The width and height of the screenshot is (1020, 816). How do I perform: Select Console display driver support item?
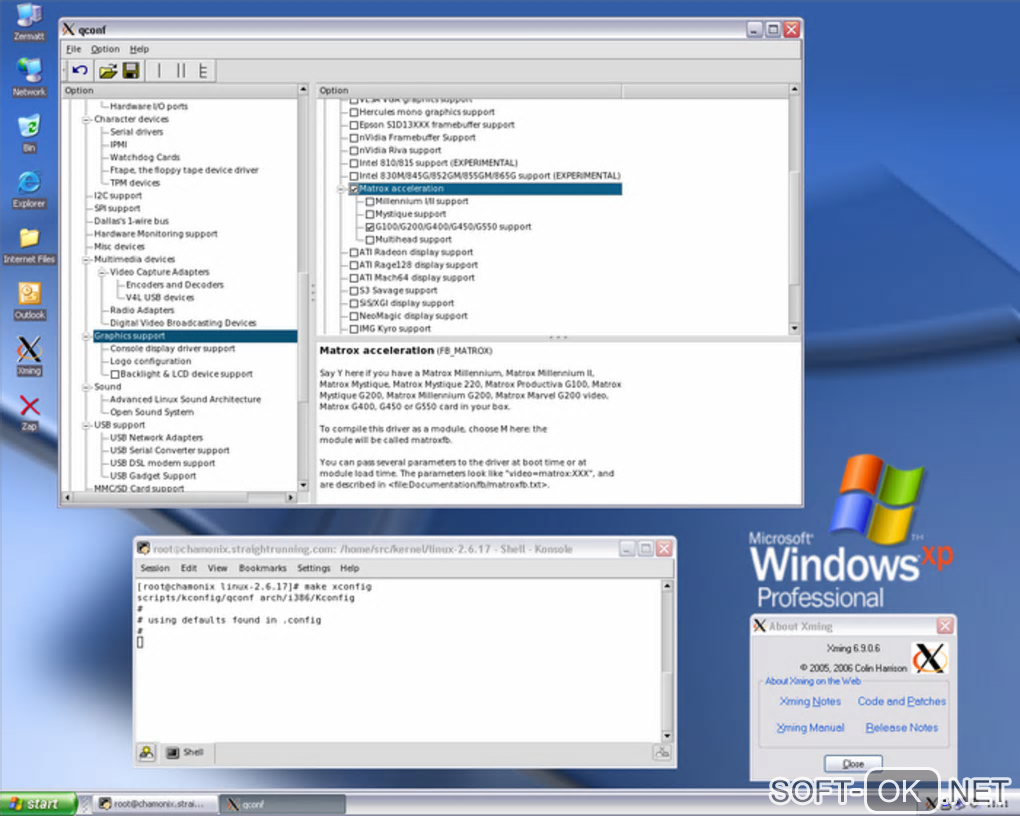(x=172, y=349)
